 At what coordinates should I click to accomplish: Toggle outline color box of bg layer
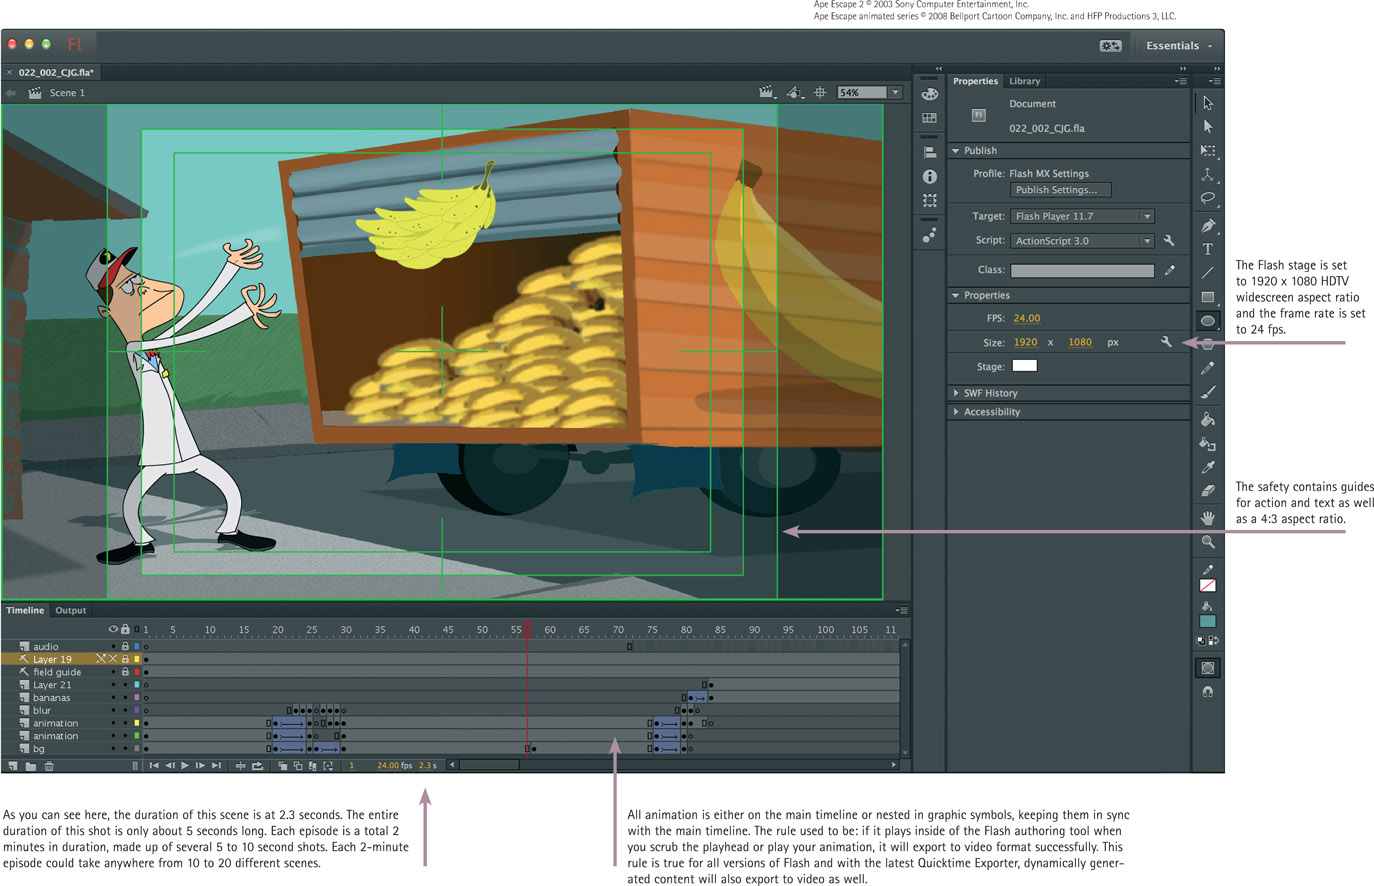tap(137, 749)
